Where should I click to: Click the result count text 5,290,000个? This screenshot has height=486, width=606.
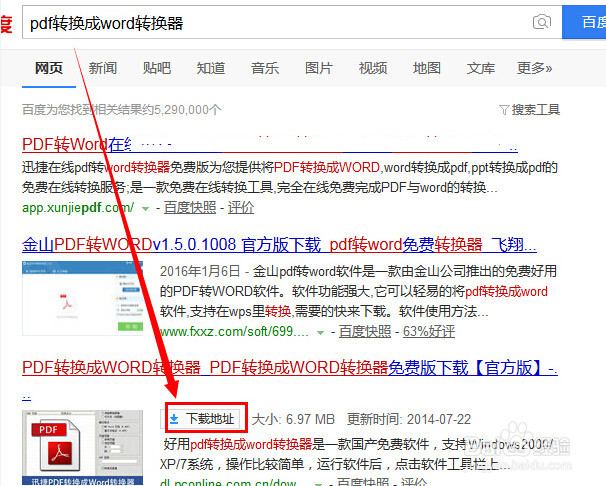click(x=188, y=110)
